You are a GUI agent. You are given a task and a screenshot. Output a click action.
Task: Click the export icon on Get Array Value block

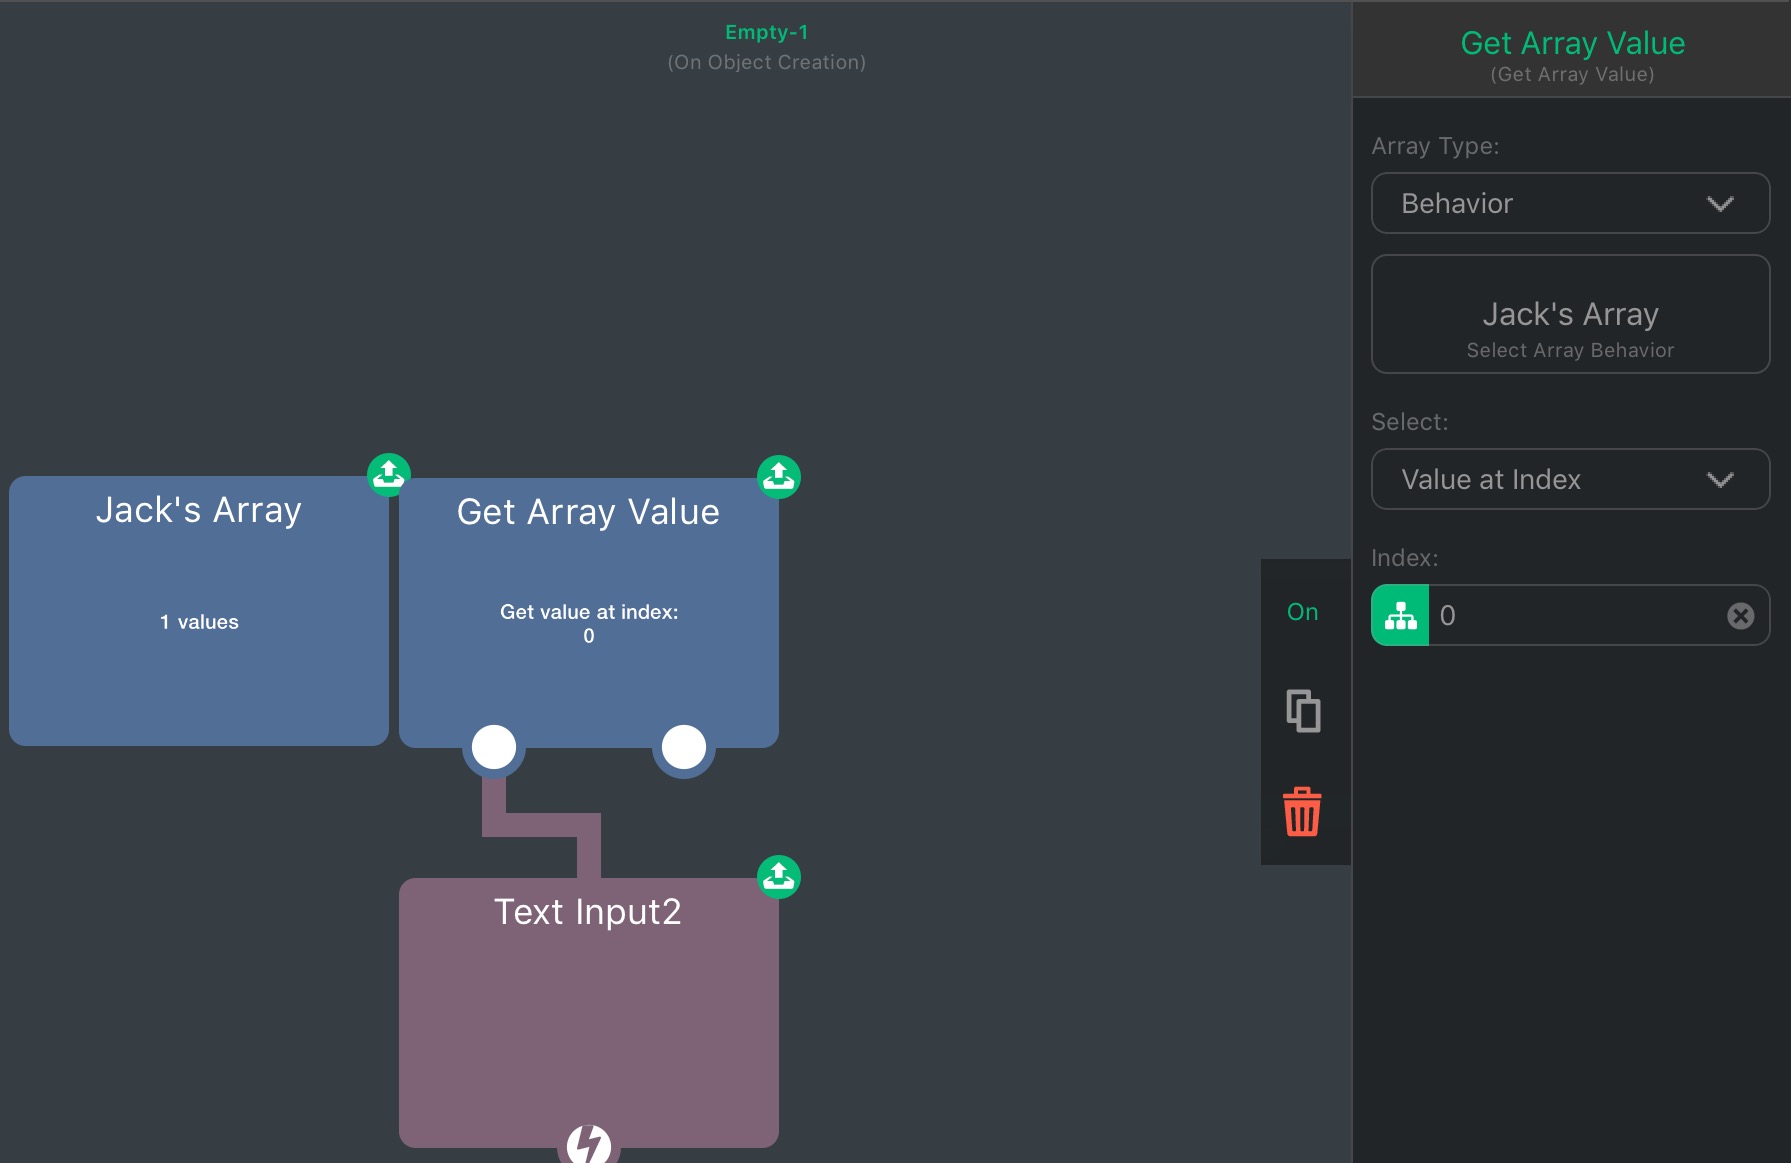tap(778, 477)
